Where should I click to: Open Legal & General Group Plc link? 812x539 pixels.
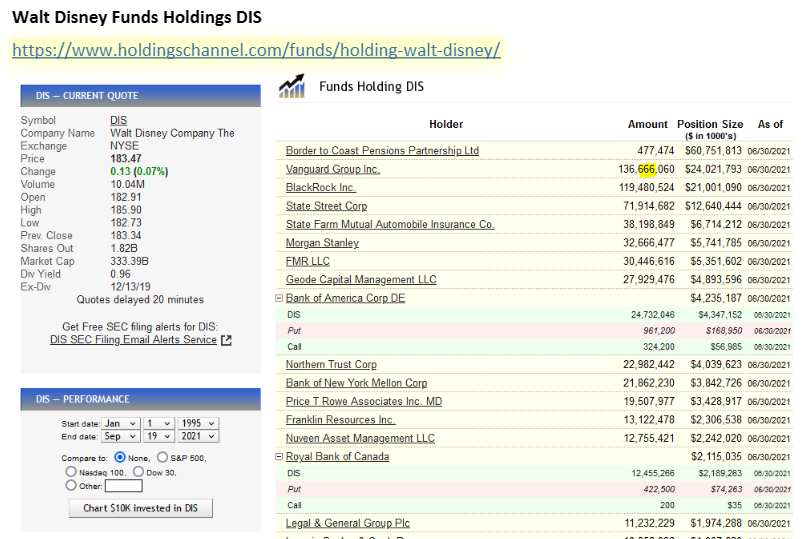point(347,523)
